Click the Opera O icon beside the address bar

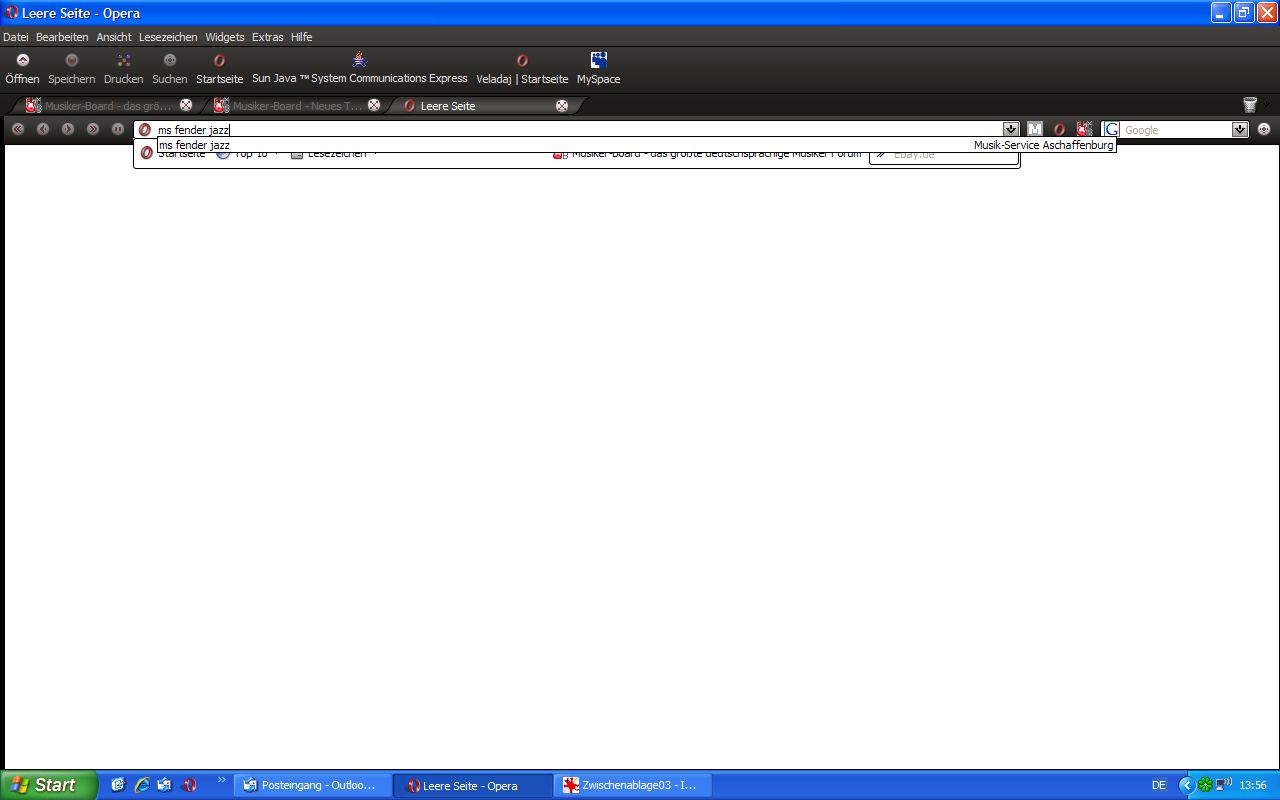click(x=1060, y=129)
